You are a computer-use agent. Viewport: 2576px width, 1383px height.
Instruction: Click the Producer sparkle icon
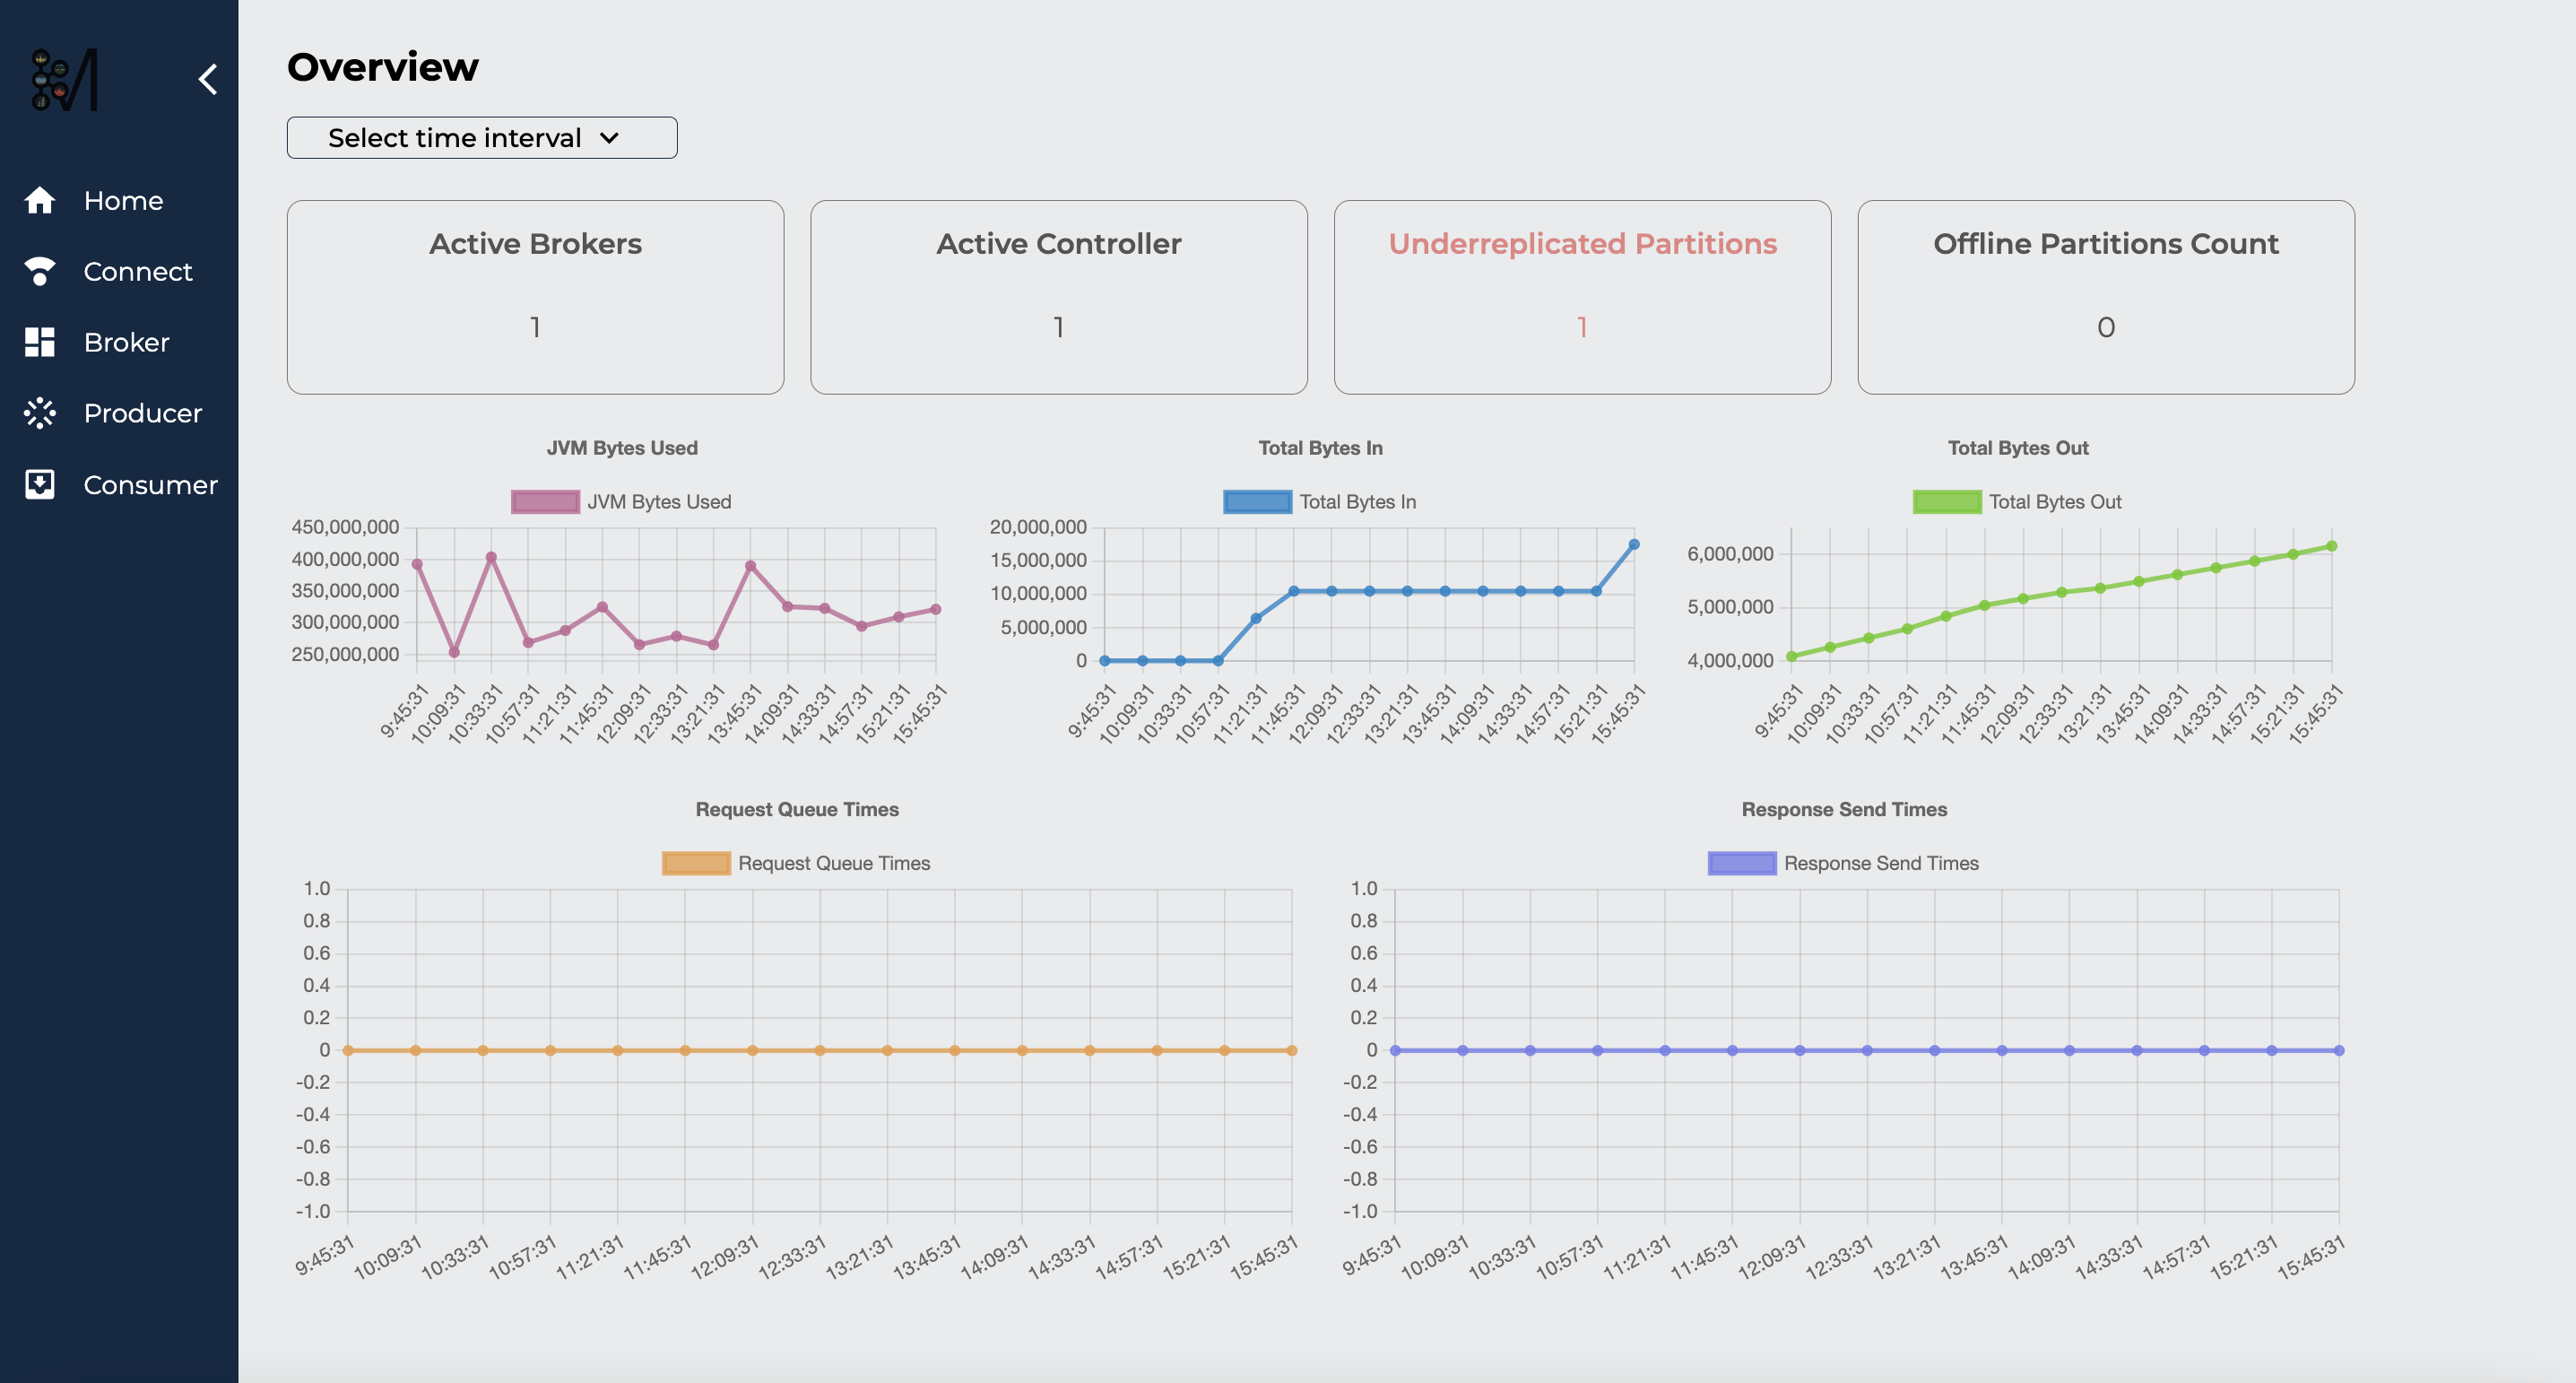(39, 413)
